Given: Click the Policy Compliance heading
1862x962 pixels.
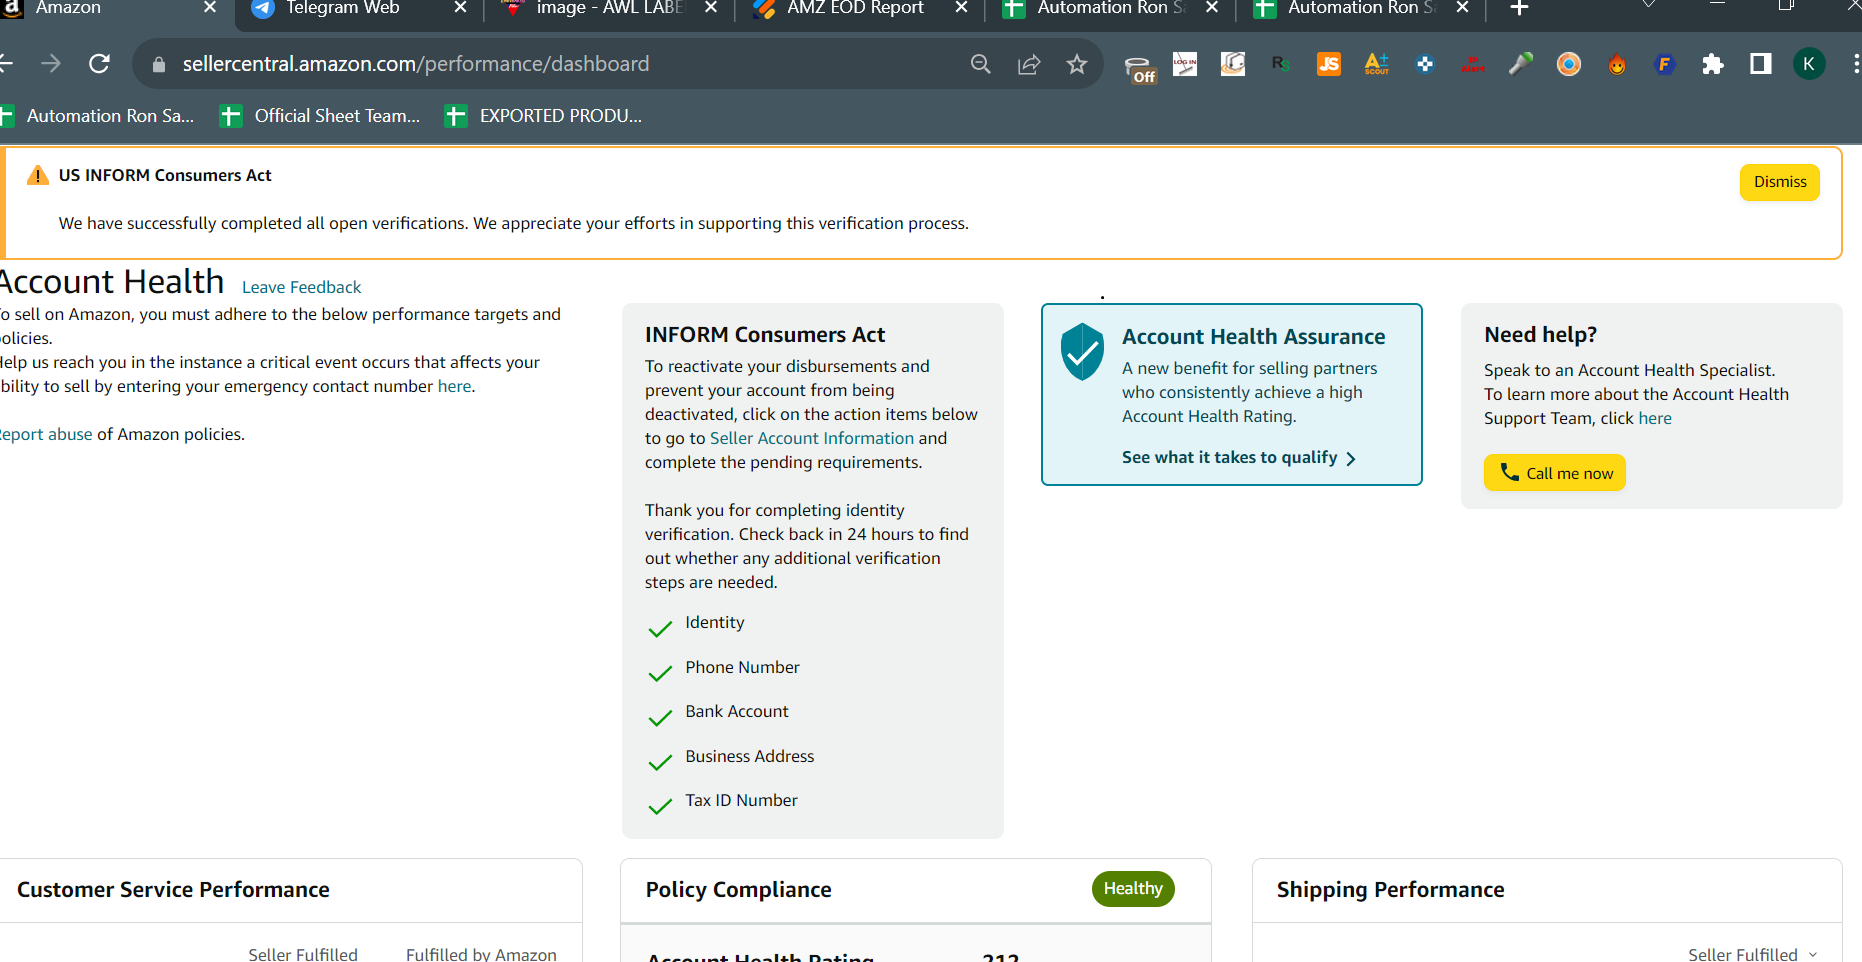Looking at the screenshot, I should [738, 889].
